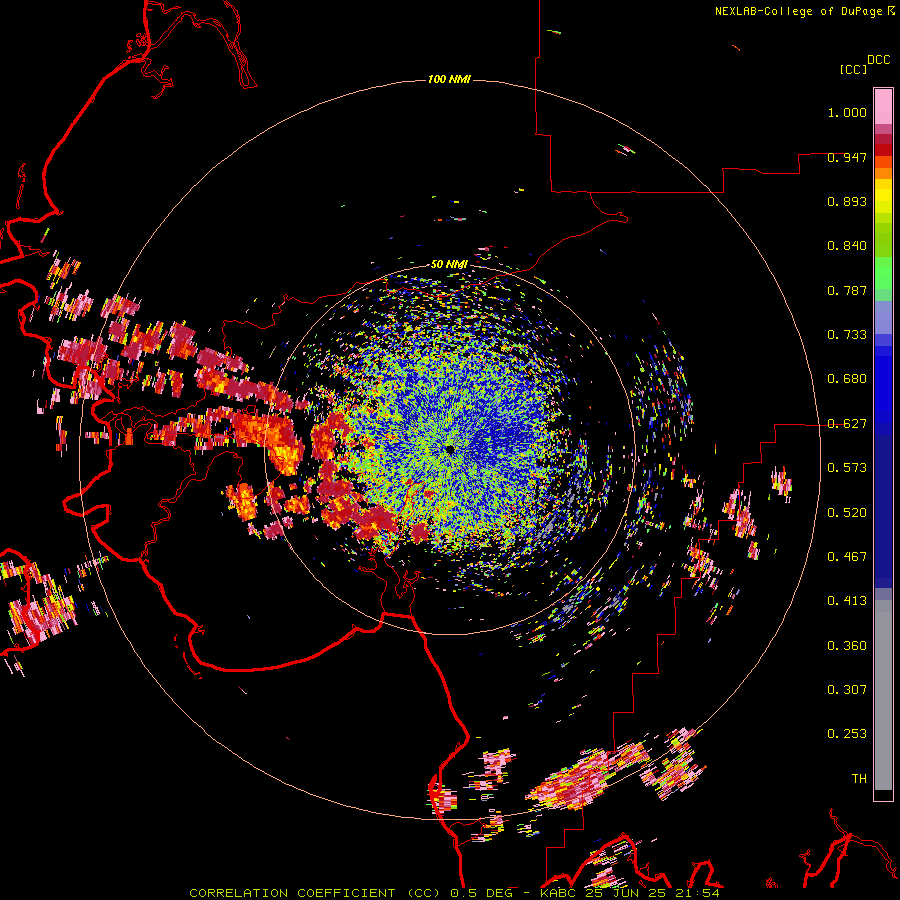
Task: Click the 100 NMI range ring label
Action: pos(449,79)
